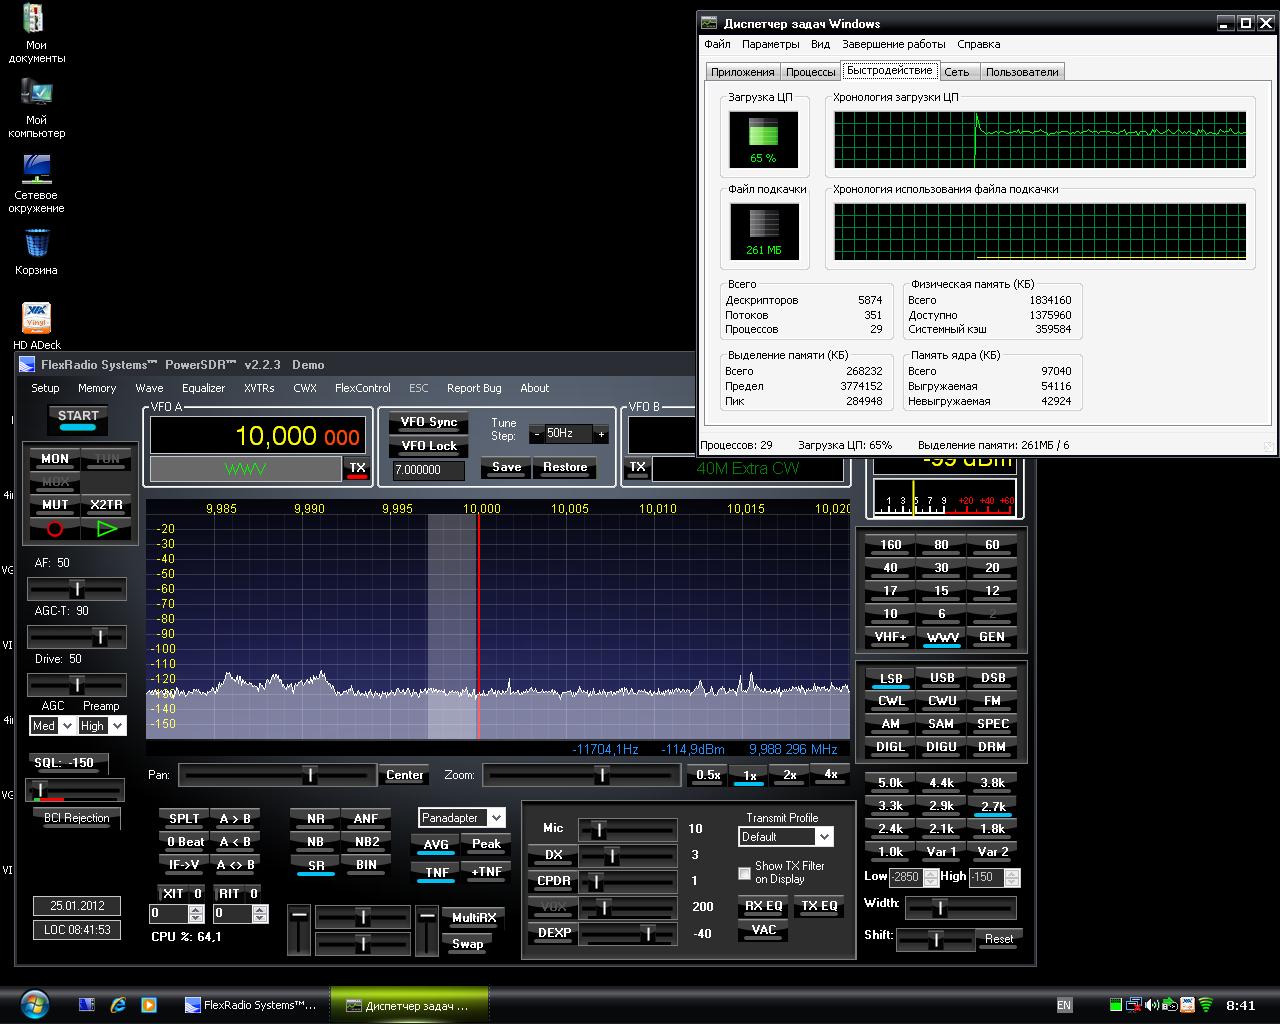The width and height of the screenshot is (1280, 1024).
Task: Click the Task Manager title bar icon
Action: tap(709, 23)
